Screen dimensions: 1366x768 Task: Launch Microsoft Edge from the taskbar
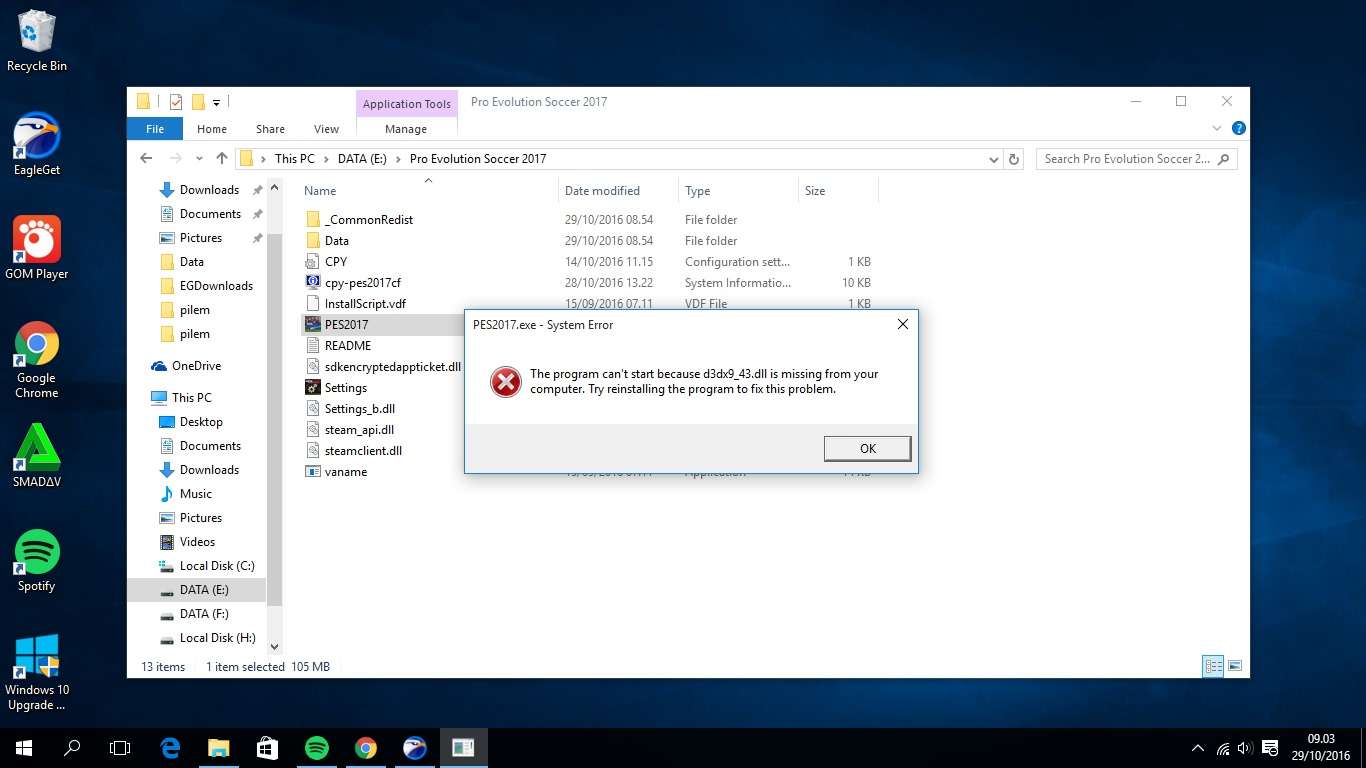tap(170, 748)
